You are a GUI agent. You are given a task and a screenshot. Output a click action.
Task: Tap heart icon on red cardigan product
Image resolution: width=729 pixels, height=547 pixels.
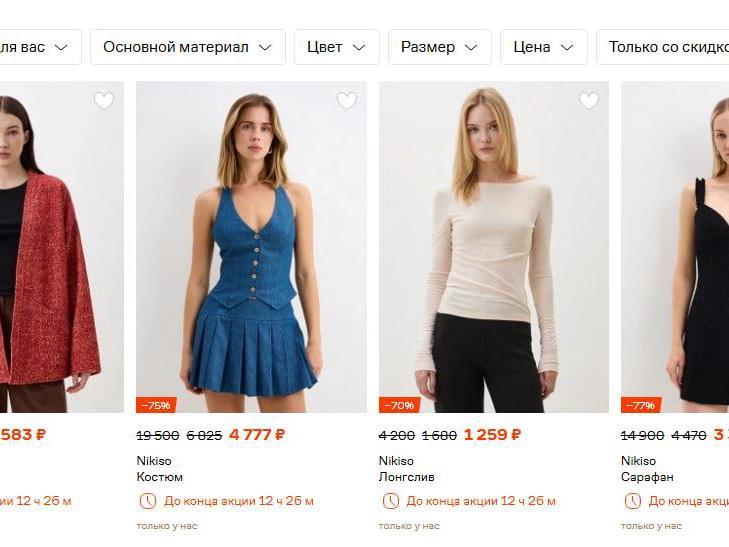(104, 101)
